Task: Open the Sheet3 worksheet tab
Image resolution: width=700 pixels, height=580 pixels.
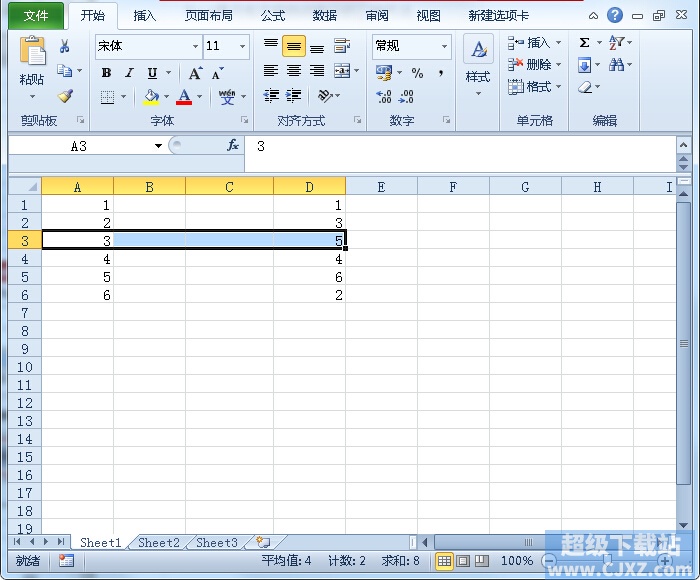Action: pos(217,542)
